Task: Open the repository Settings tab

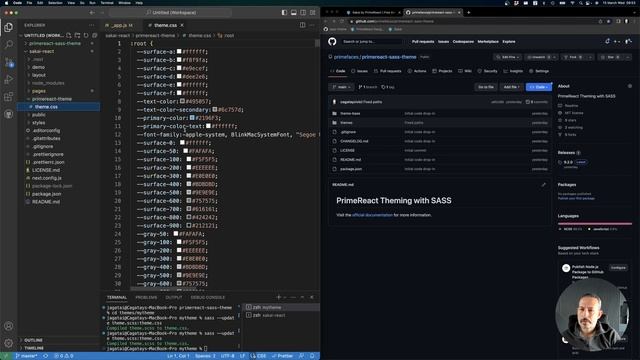Action: click(539, 71)
